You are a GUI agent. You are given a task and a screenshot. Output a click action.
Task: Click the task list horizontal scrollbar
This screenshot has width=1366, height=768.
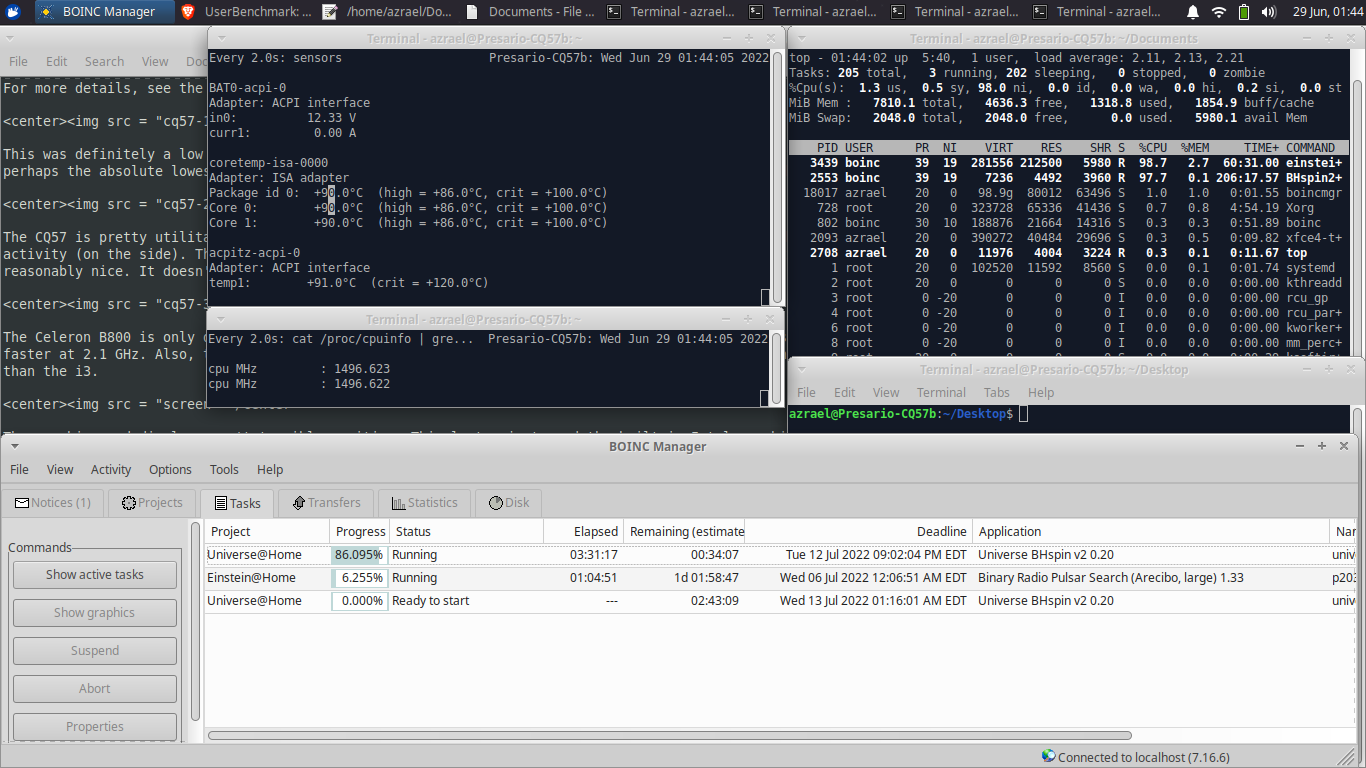tap(670, 735)
